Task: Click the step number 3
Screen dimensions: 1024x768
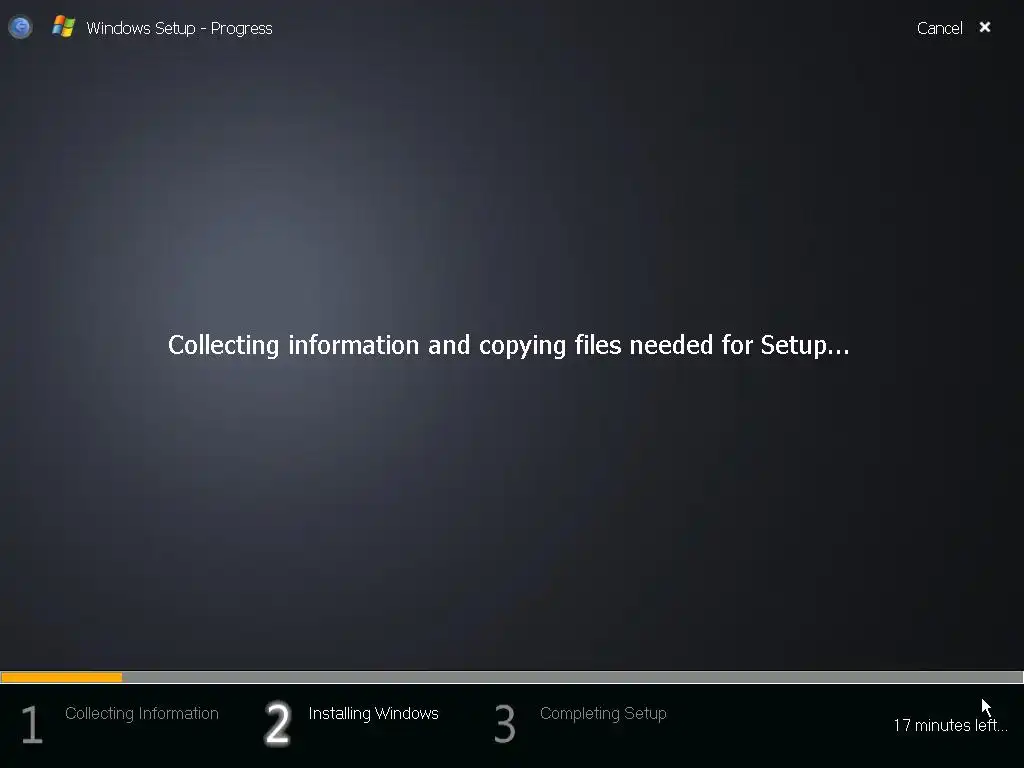Action: click(505, 724)
